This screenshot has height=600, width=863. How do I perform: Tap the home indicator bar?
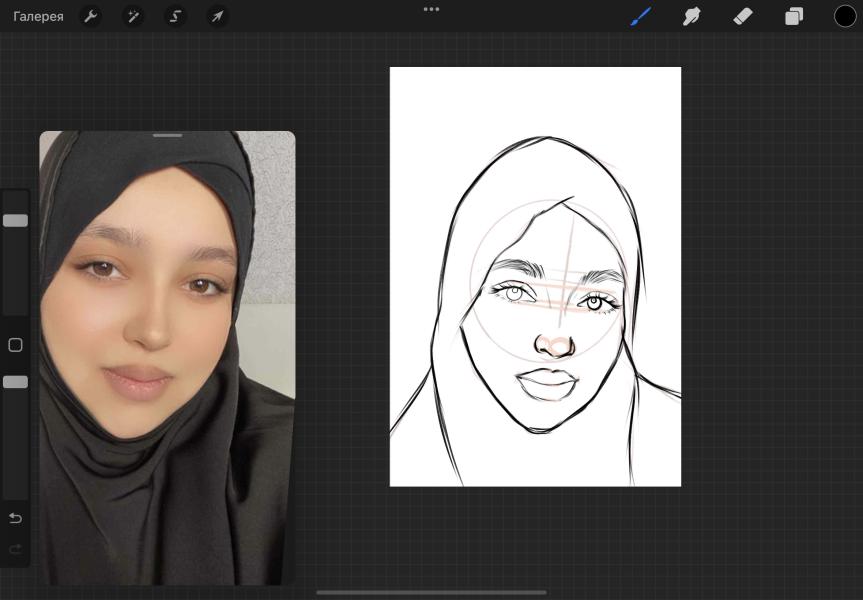point(432,593)
